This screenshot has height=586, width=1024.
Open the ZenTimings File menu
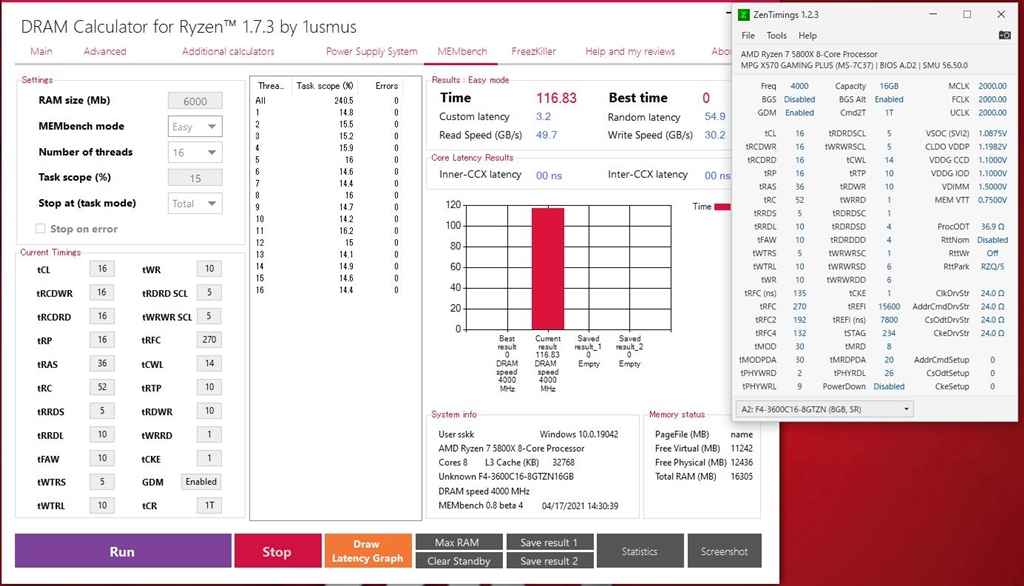(x=748, y=36)
